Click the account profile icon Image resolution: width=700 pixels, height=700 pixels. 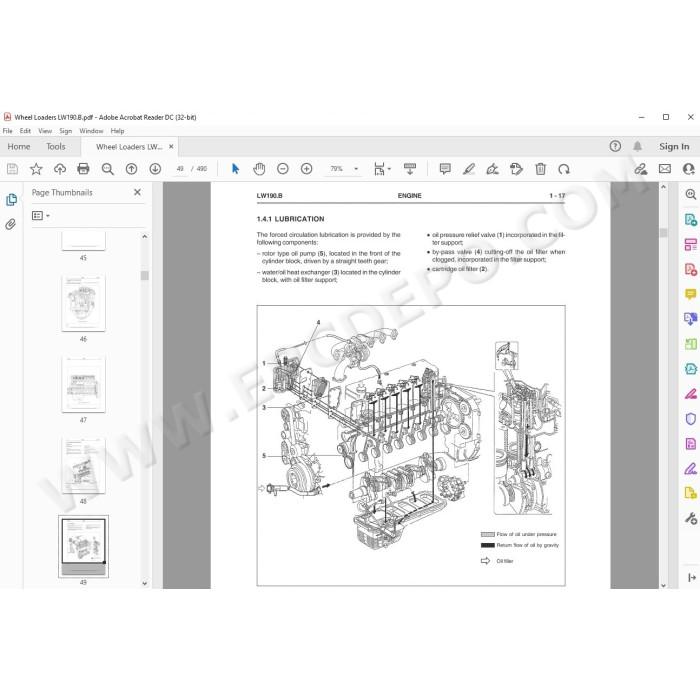689,169
